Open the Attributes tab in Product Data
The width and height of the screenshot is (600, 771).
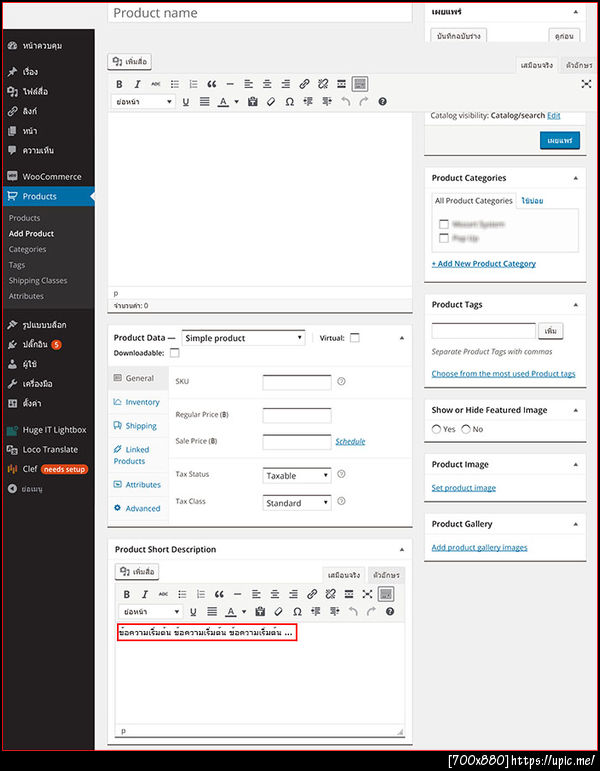point(138,485)
